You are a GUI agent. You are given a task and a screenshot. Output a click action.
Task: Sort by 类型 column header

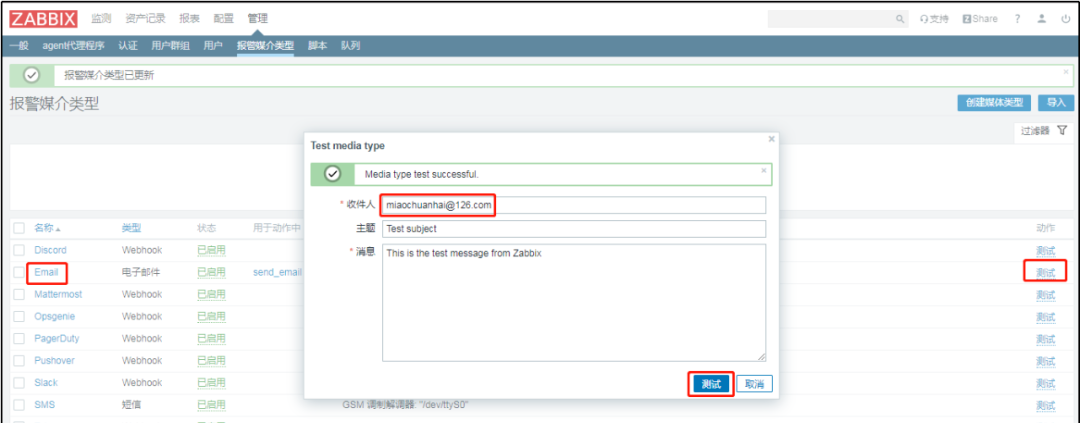point(132,228)
